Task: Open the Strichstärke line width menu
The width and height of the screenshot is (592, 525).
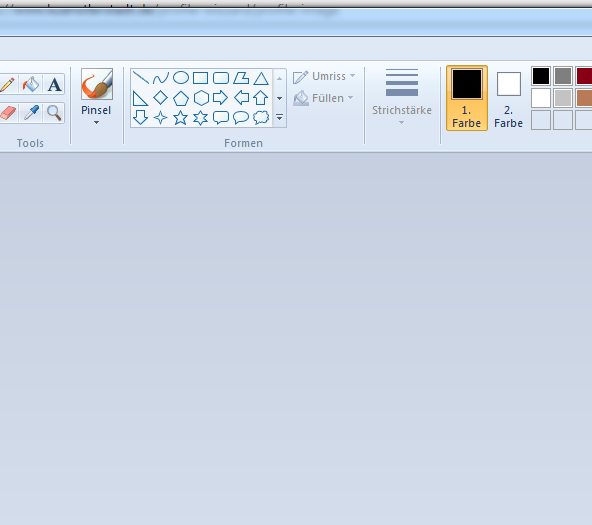Action: click(x=402, y=97)
